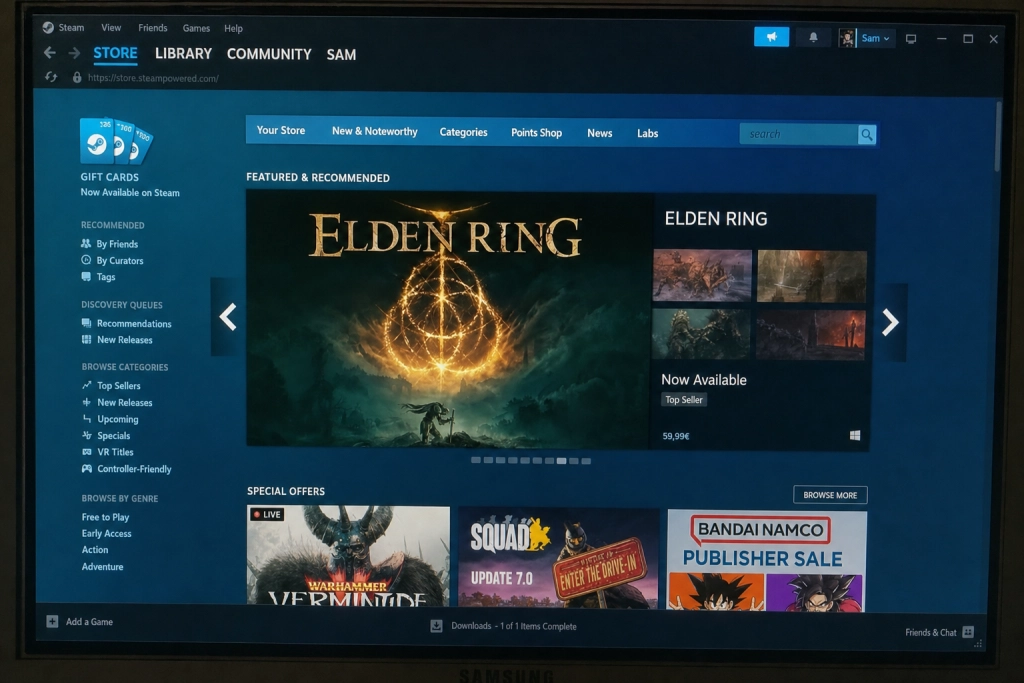Reload the store page with refresh icon
Screen dimensions: 1024x683
coord(51,77)
